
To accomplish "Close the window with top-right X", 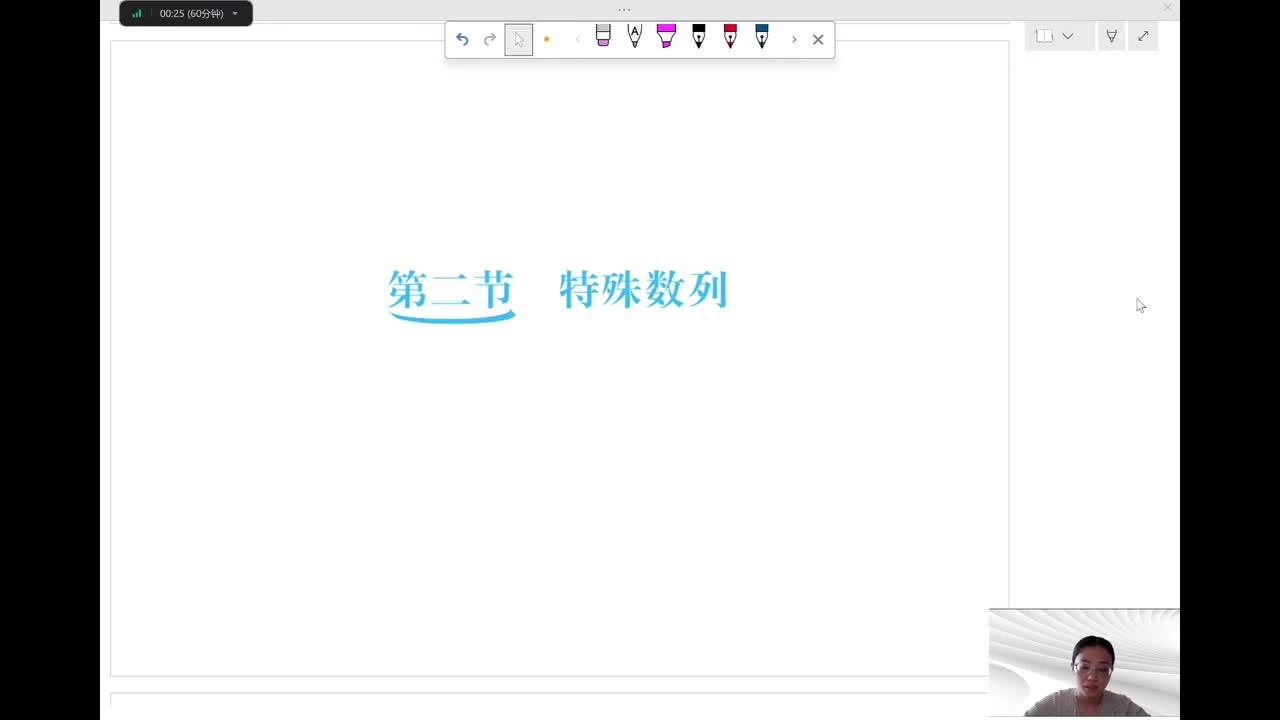I will [x=1167, y=8].
